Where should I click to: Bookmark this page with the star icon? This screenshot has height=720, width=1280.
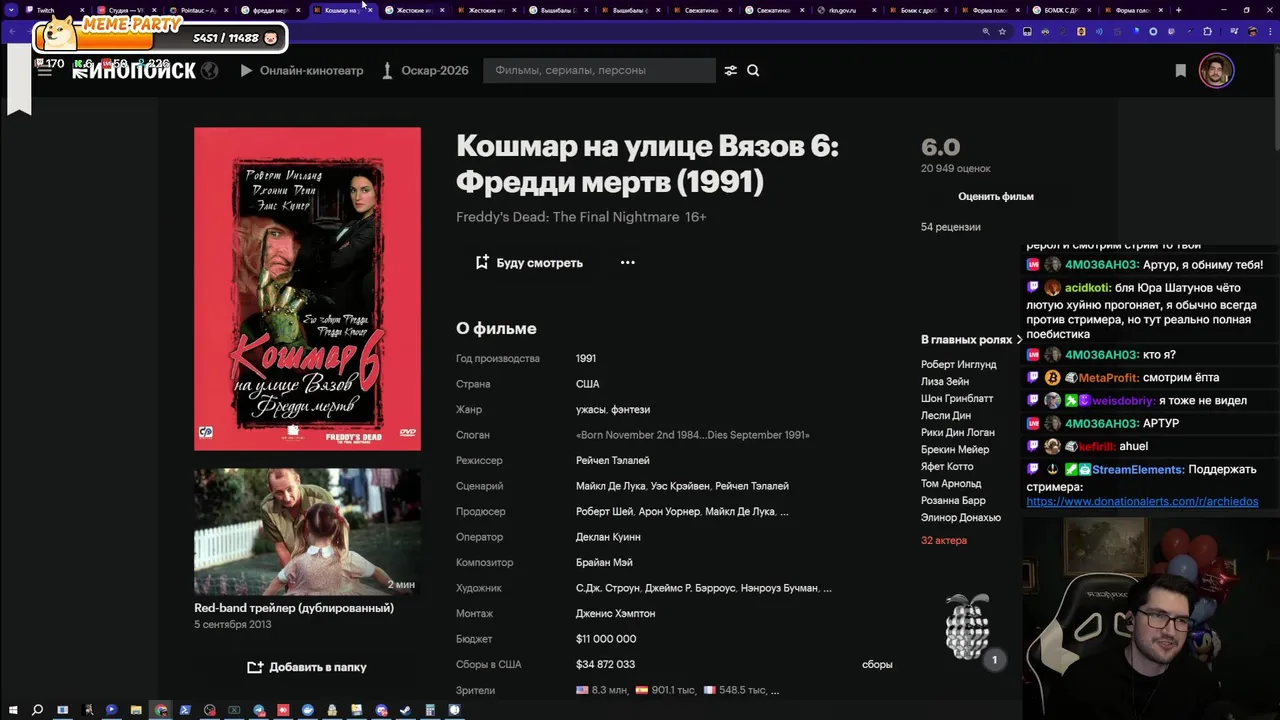click(1002, 31)
